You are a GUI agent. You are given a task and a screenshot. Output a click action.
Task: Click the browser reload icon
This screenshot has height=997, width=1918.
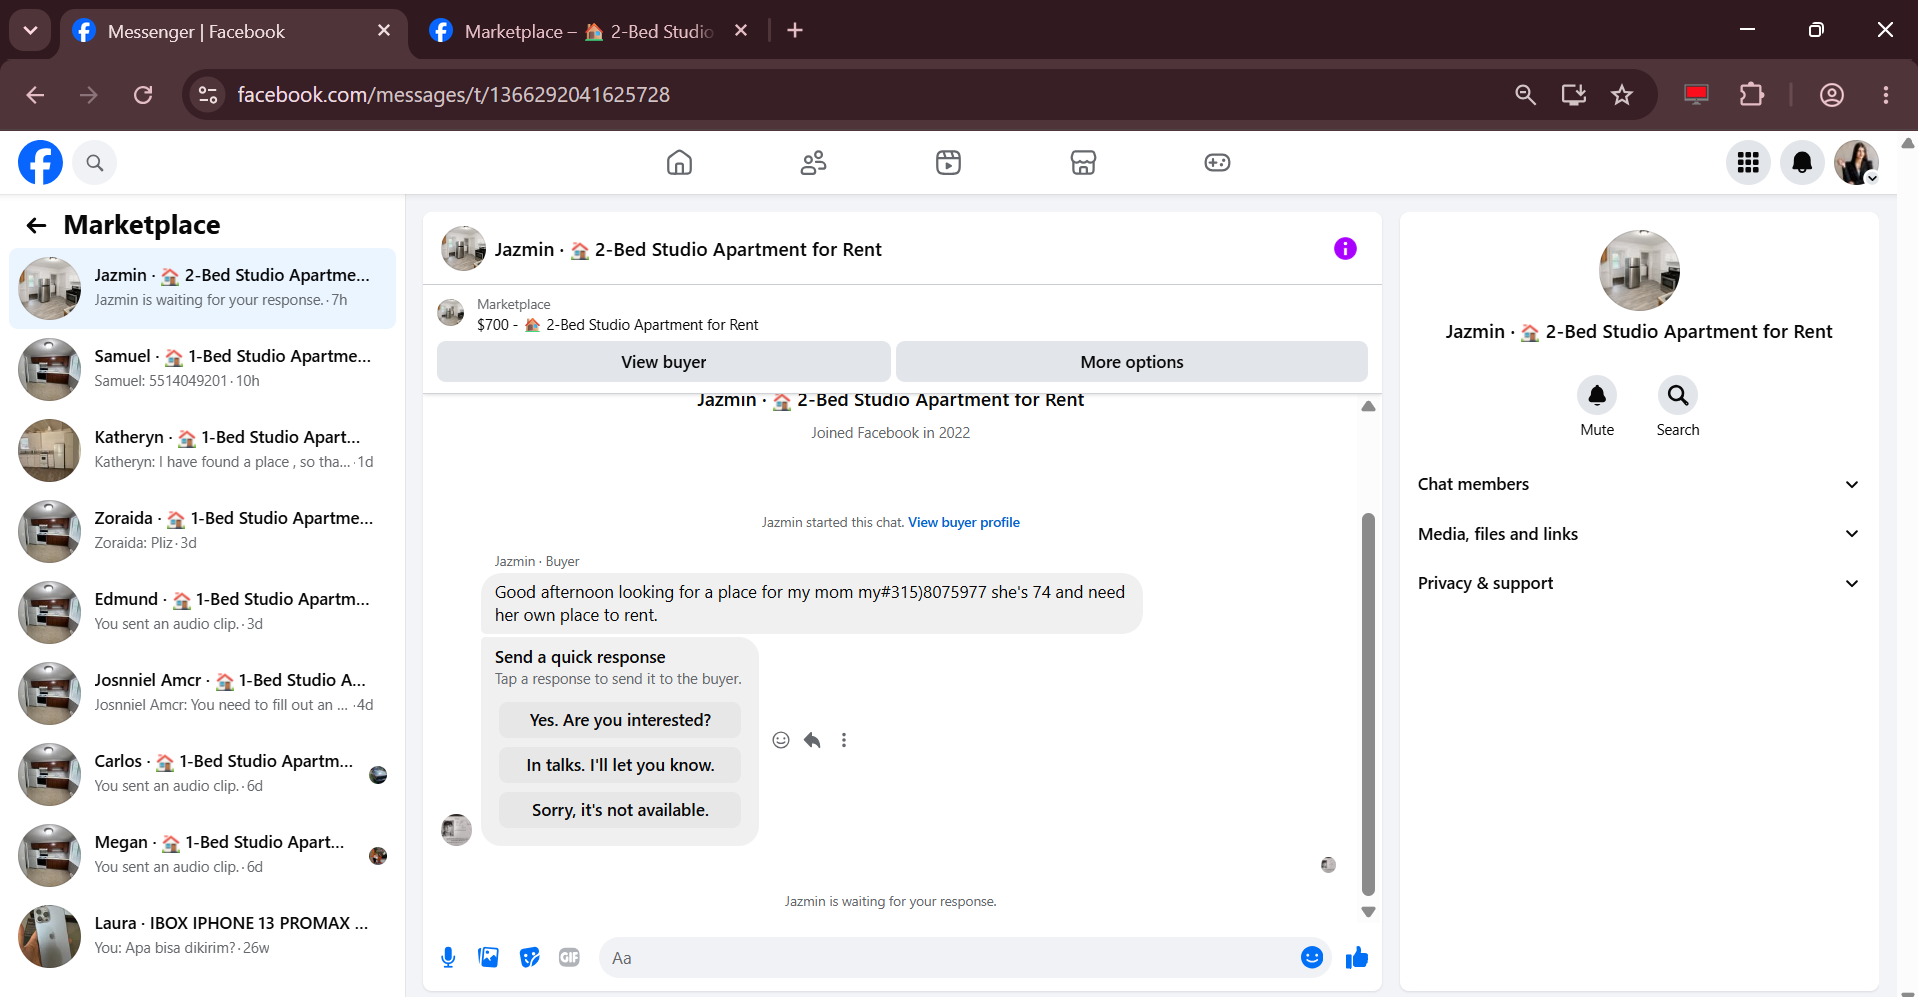[143, 95]
